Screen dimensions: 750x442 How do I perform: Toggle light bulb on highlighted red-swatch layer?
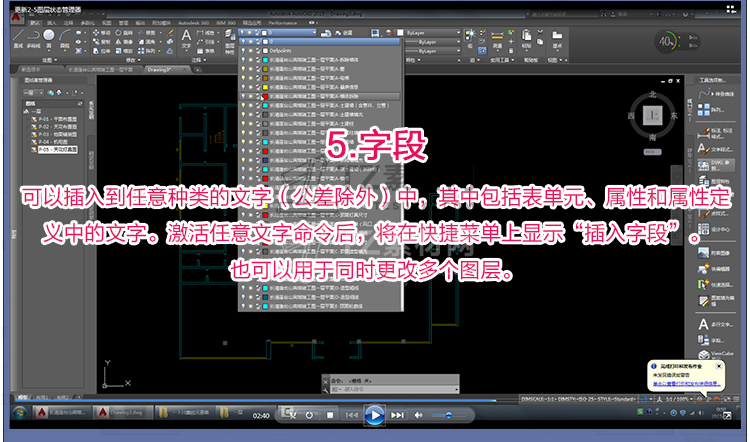point(243,96)
